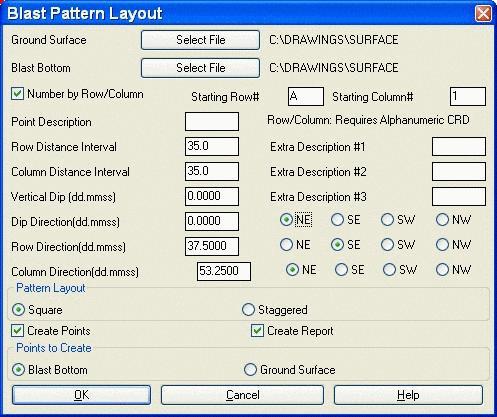
Task: Focus the Point Description text box
Action: 212,122
